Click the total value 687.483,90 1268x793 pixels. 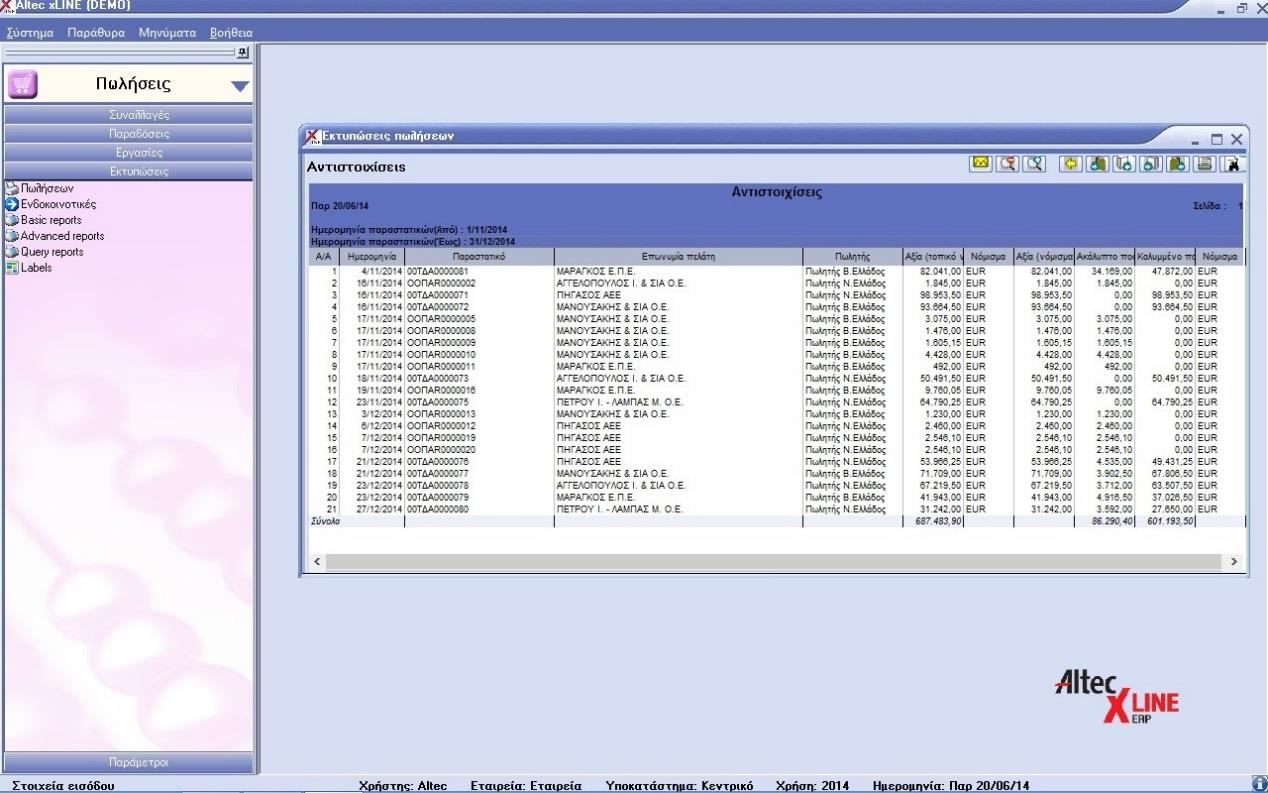pyautogui.click(x=938, y=522)
